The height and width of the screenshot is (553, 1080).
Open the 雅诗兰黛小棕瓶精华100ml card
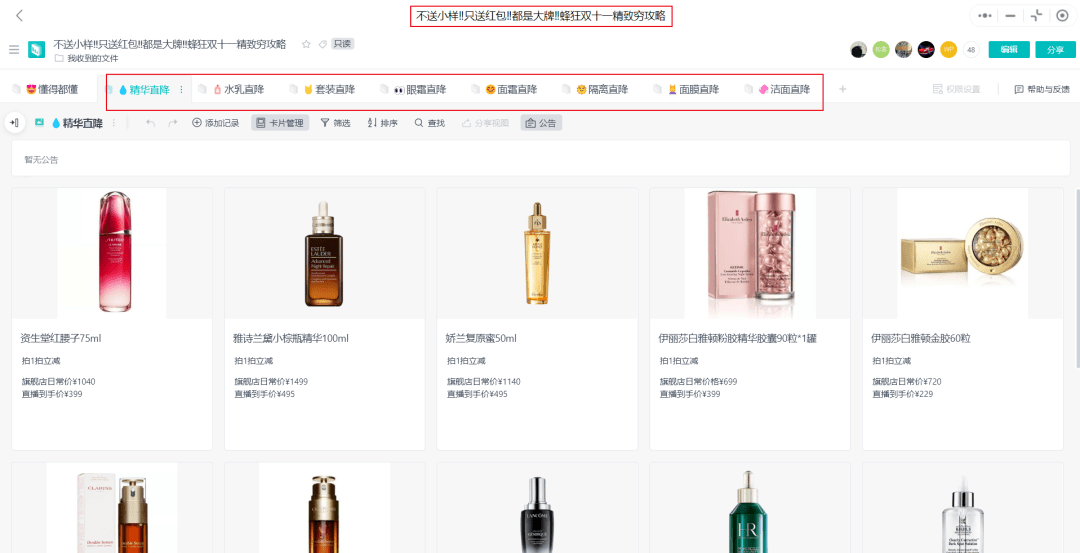pos(324,319)
